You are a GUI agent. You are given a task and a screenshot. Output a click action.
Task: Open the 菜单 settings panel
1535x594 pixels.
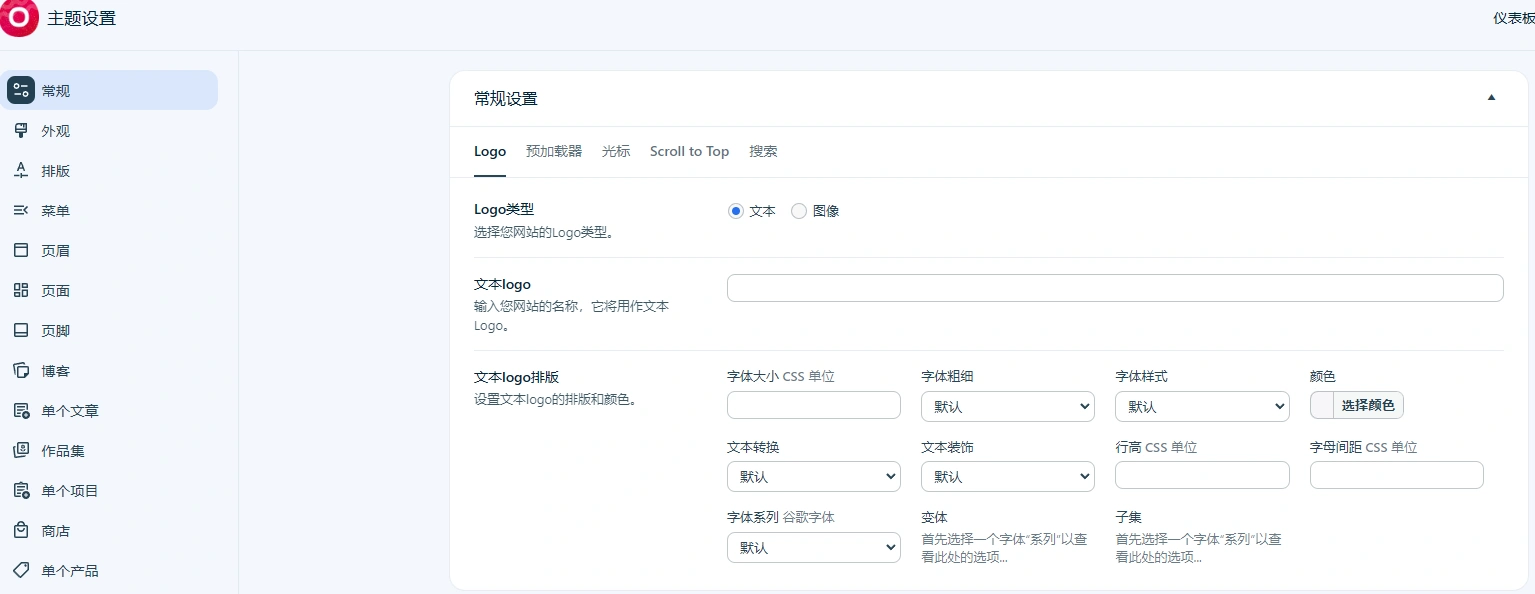(55, 211)
